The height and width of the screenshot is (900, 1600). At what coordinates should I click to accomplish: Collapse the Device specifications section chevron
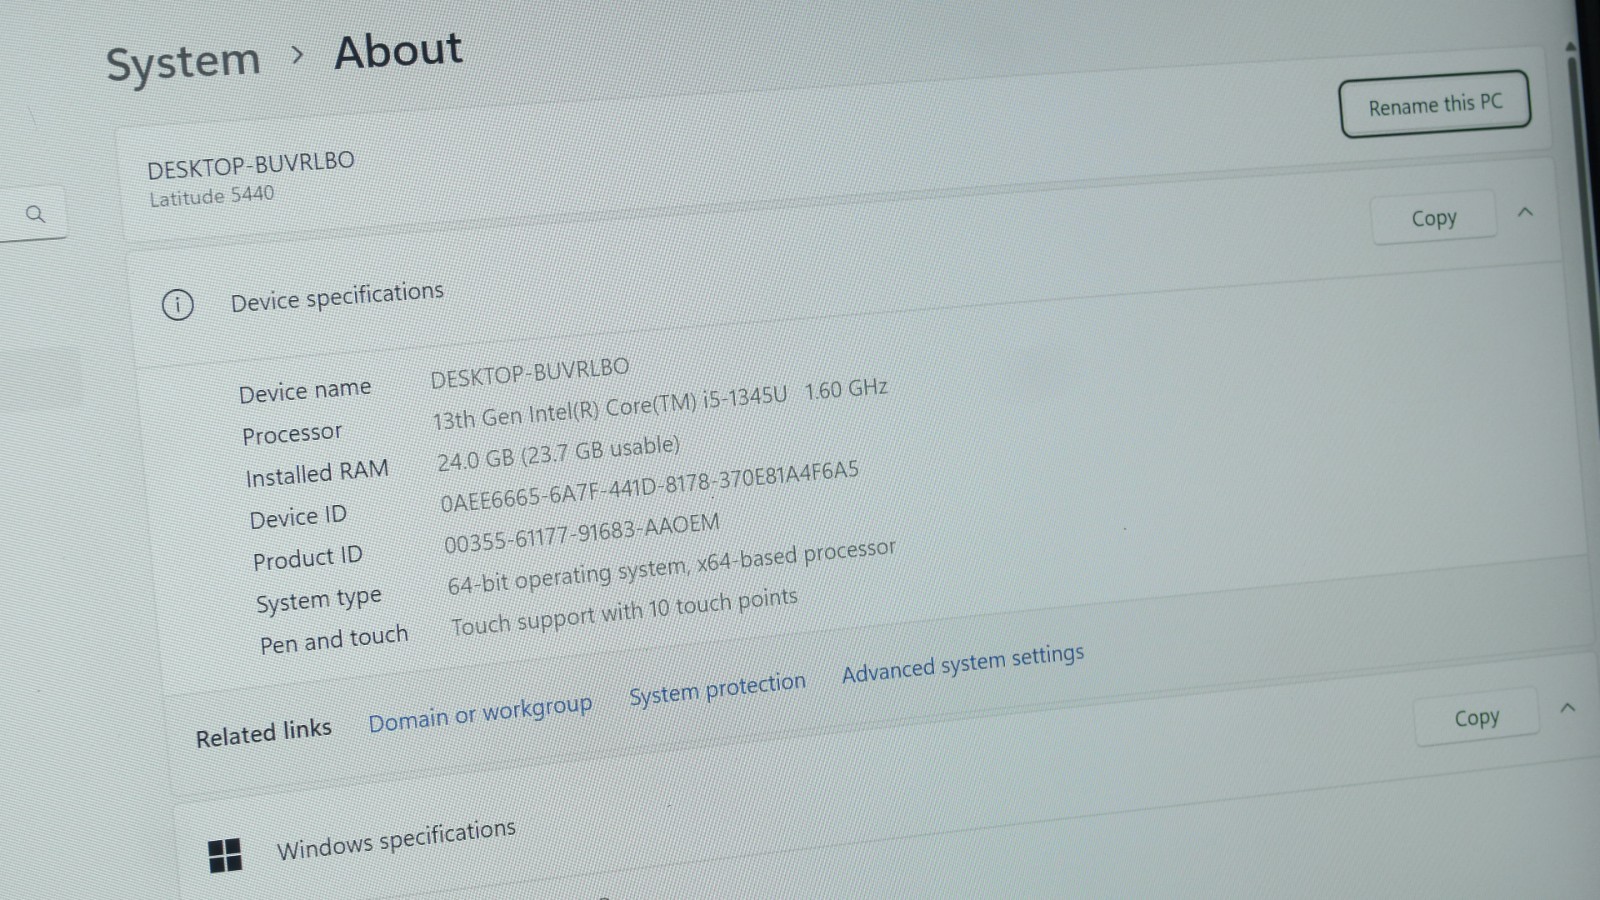point(1525,212)
